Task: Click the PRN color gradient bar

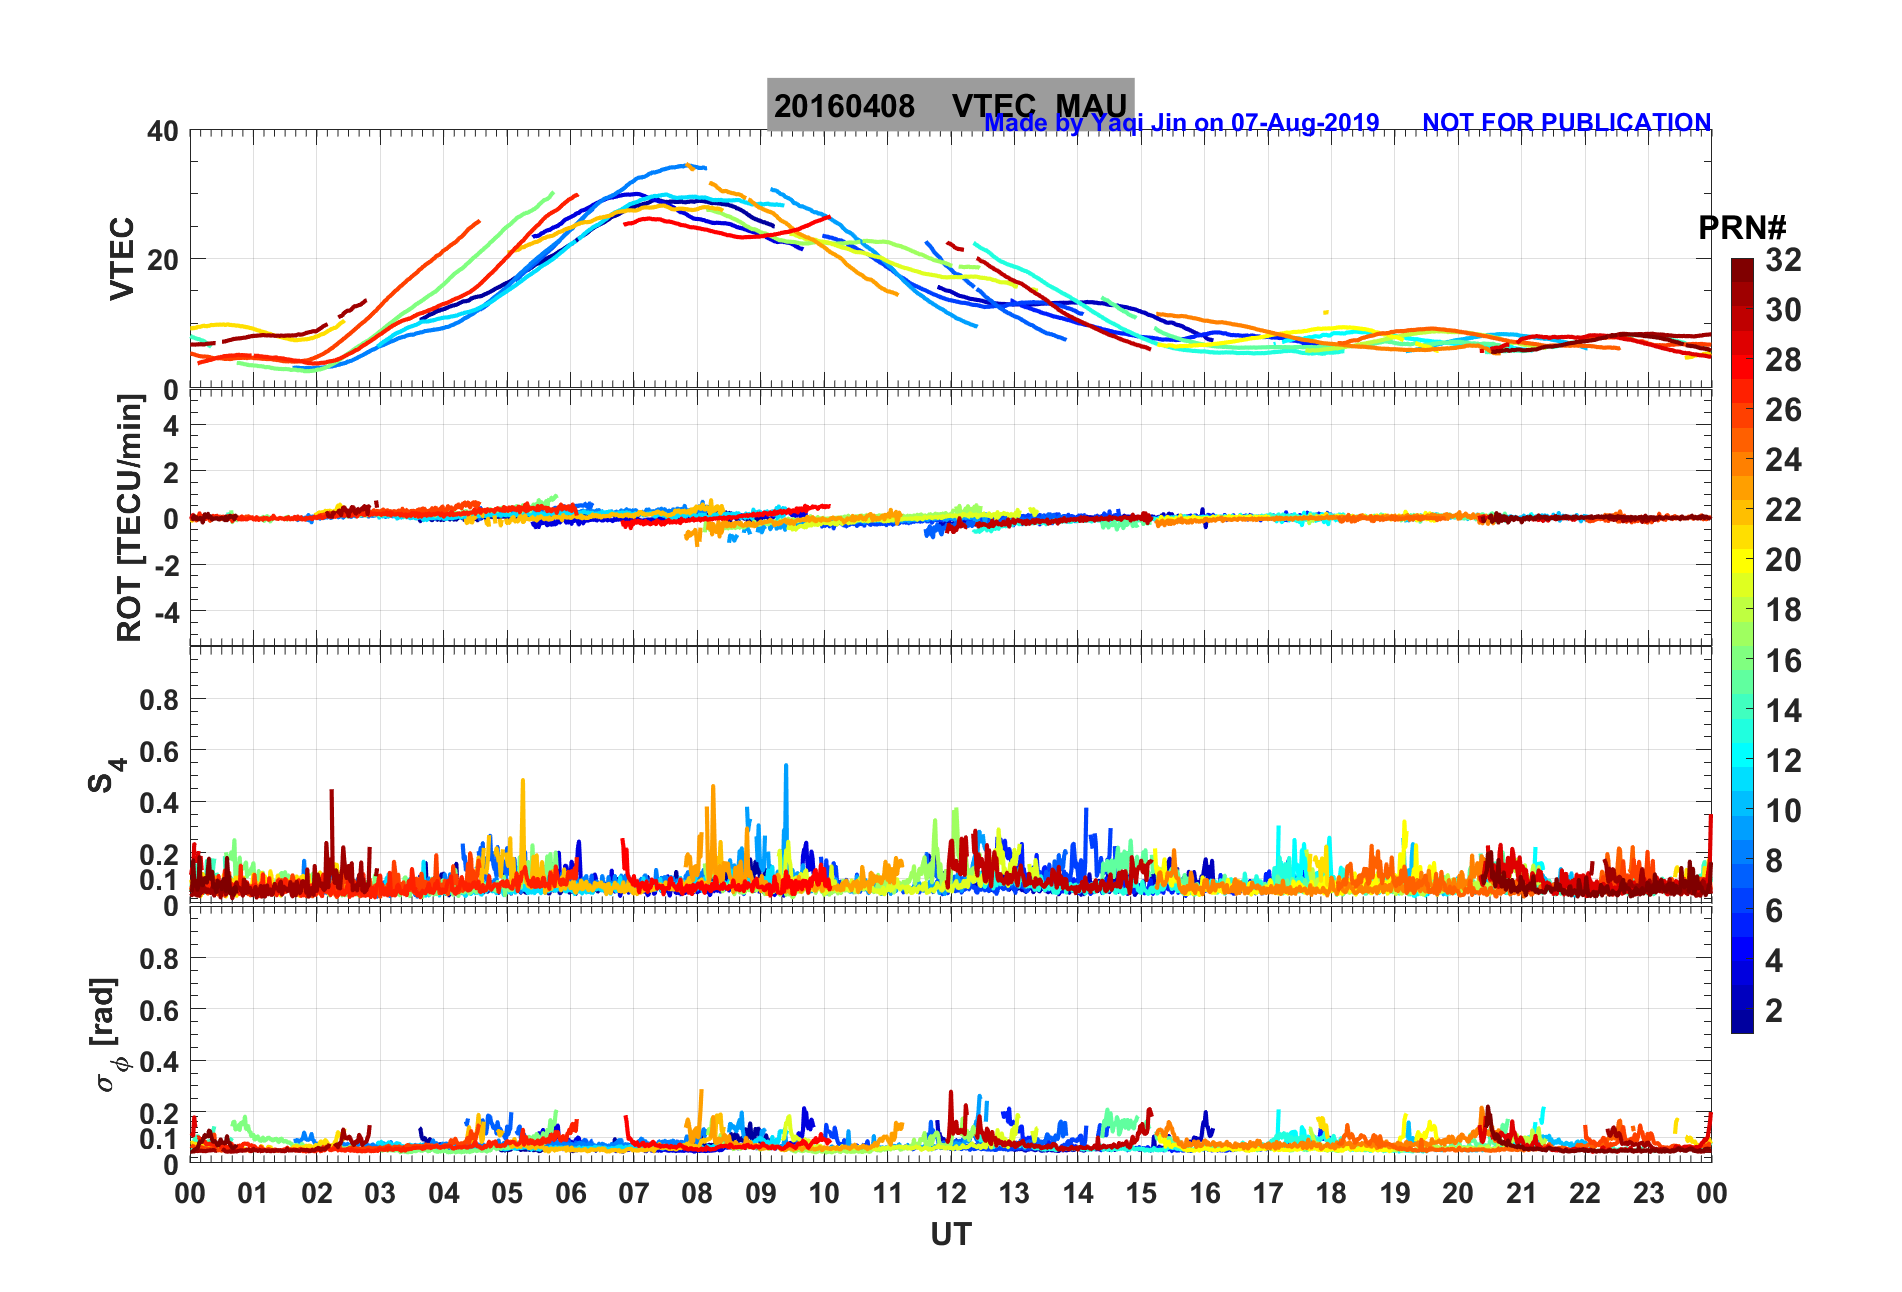Action: click(x=1742, y=646)
